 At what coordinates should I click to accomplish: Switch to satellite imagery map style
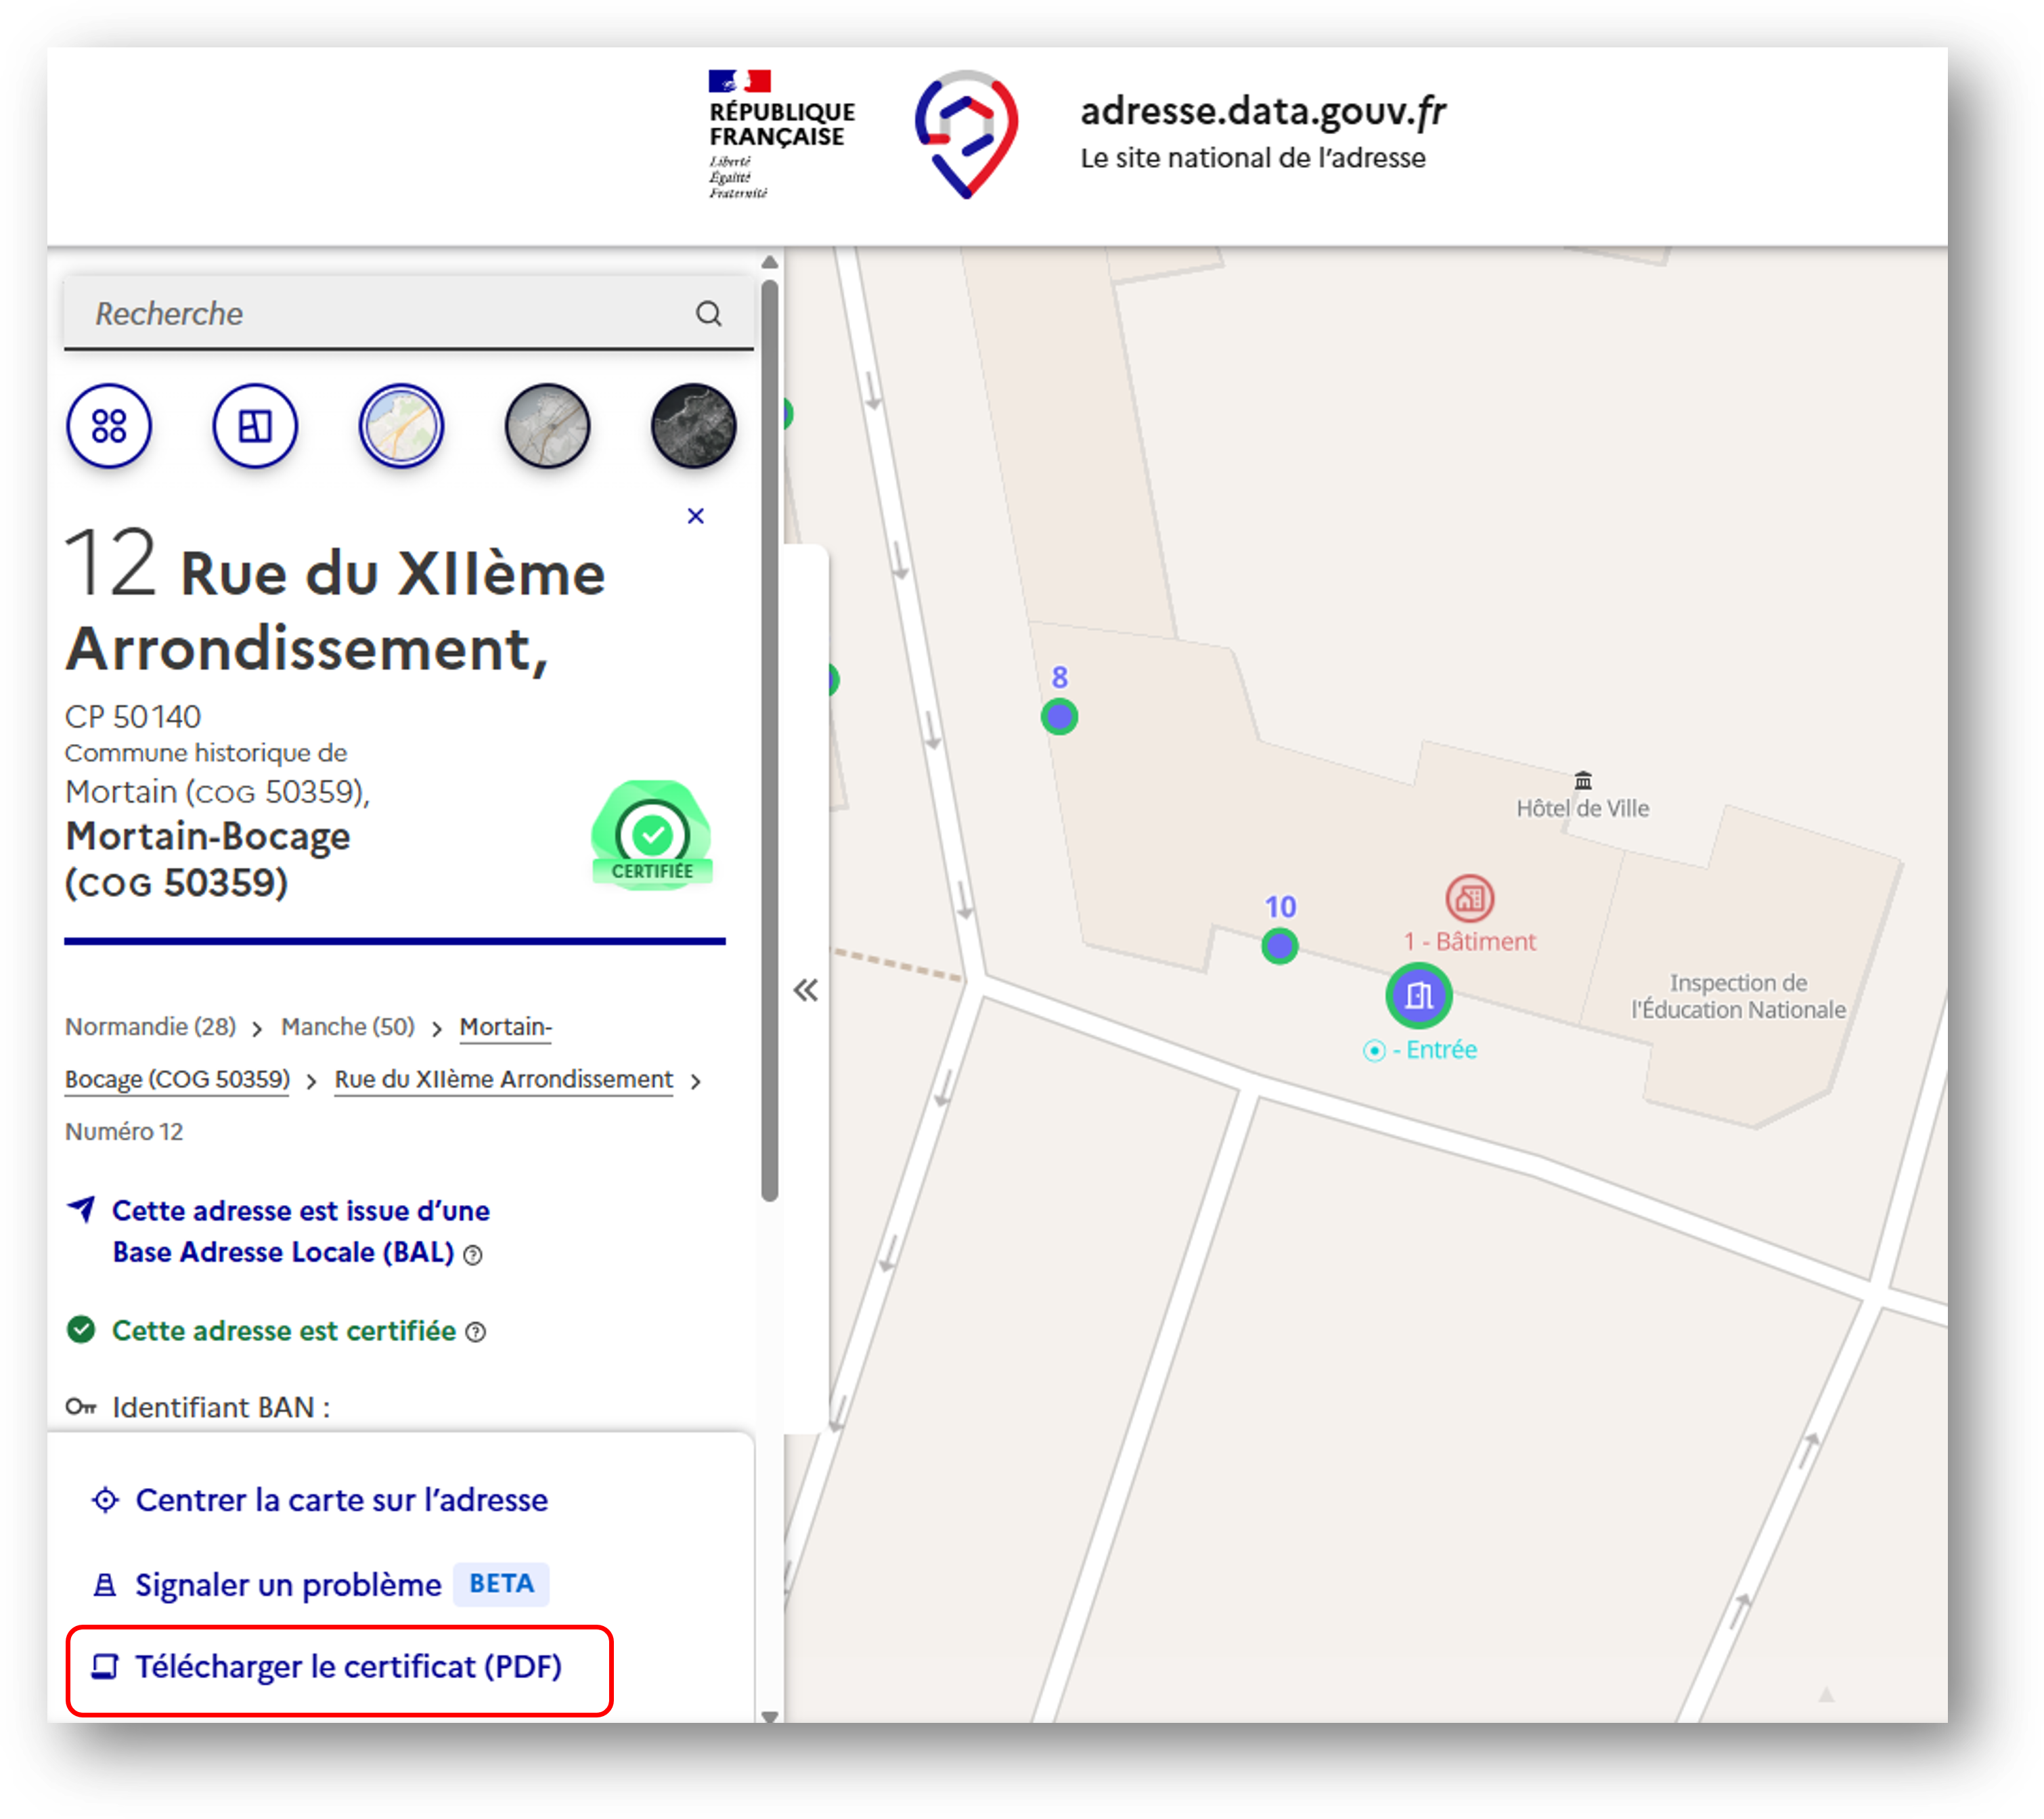click(x=693, y=427)
